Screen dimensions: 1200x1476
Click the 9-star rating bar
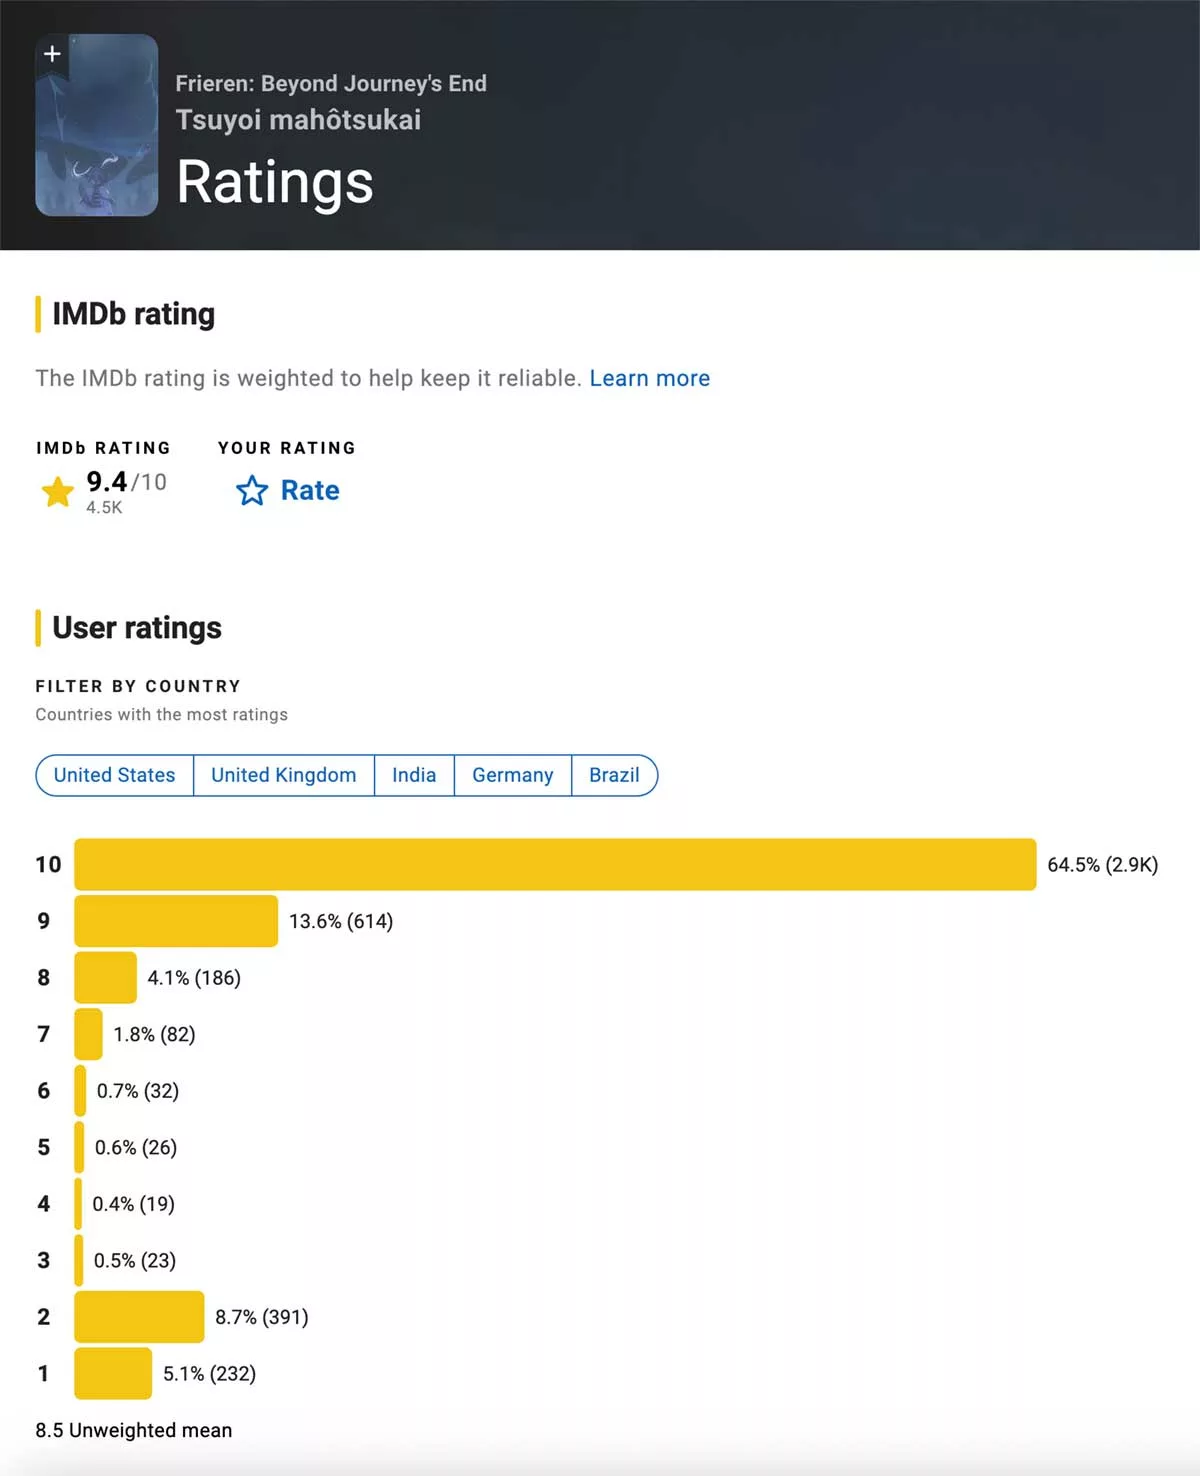coord(176,921)
